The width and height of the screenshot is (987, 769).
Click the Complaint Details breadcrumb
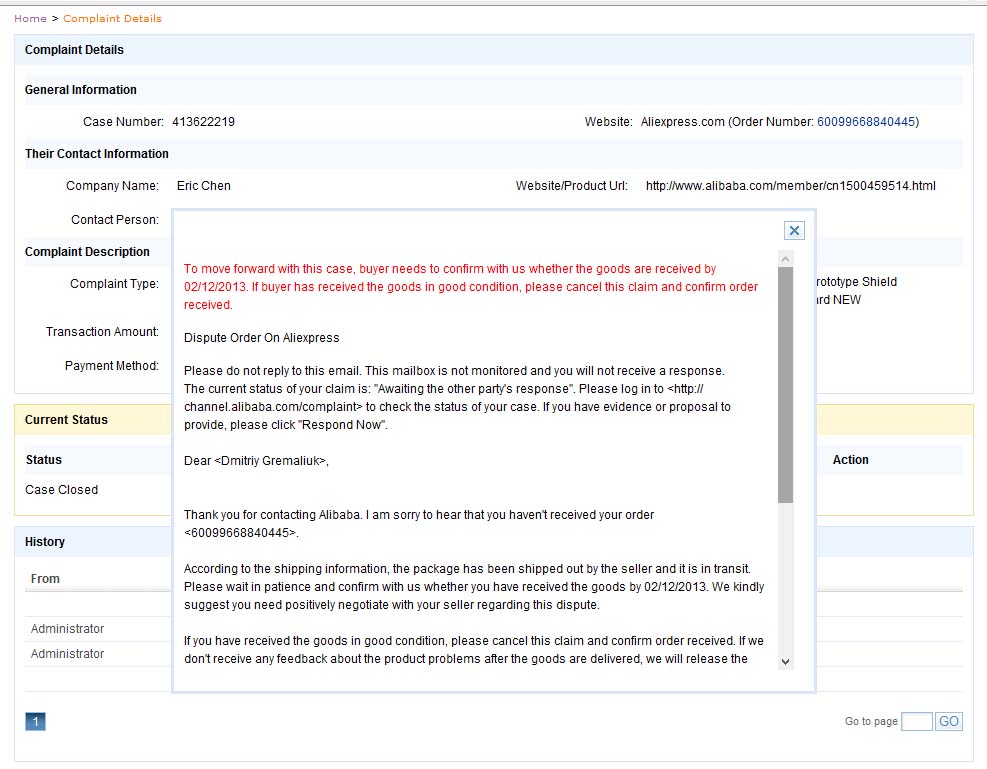click(x=112, y=18)
